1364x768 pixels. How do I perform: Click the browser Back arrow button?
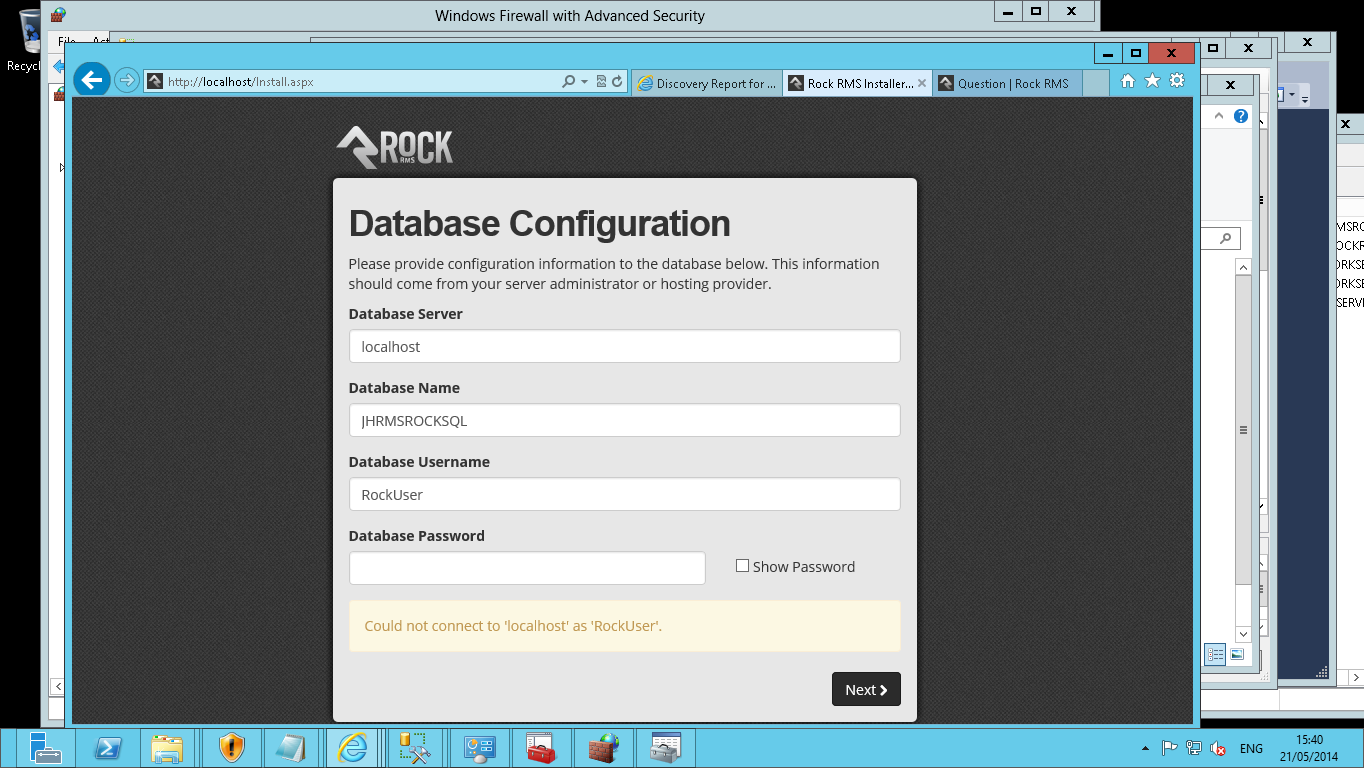92,80
